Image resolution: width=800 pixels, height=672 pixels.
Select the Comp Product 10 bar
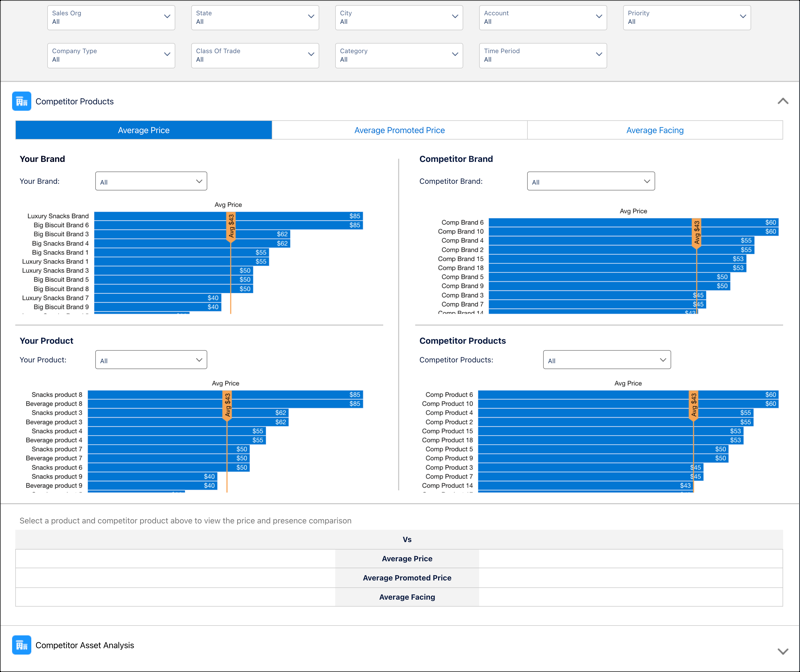629,404
